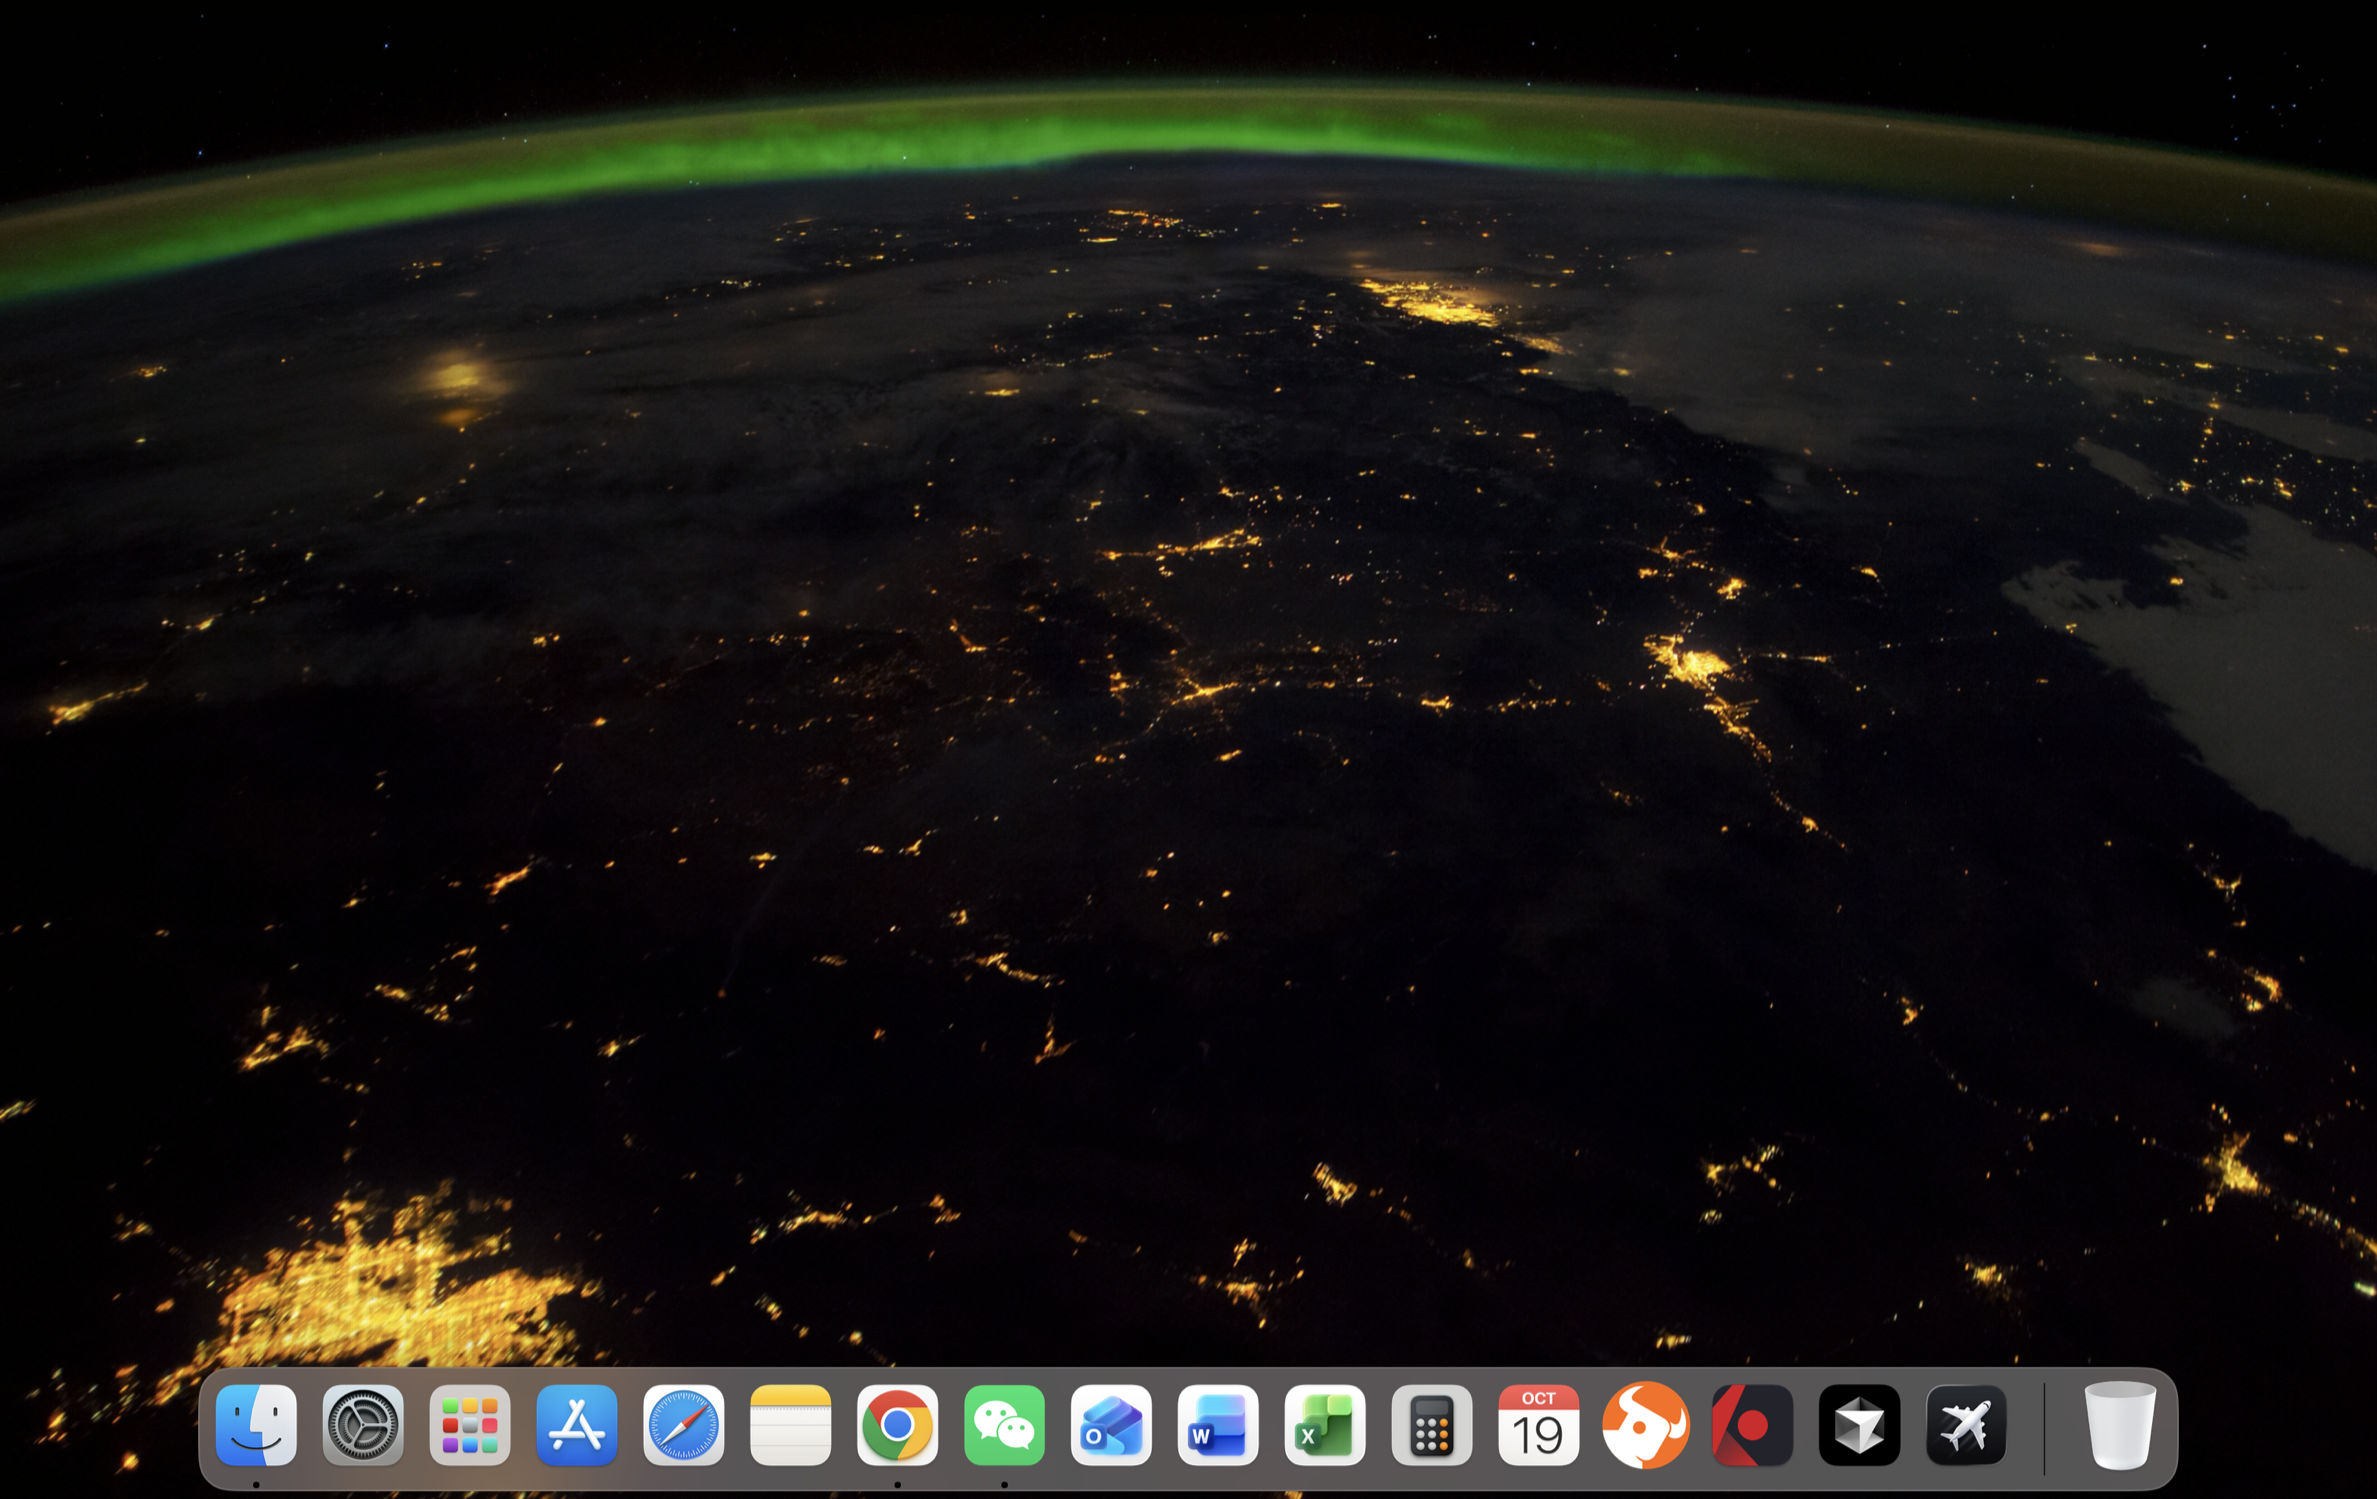Image resolution: width=2377 pixels, height=1499 pixels.
Task: Open the airplane icon app
Action: click(1966, 1425)
